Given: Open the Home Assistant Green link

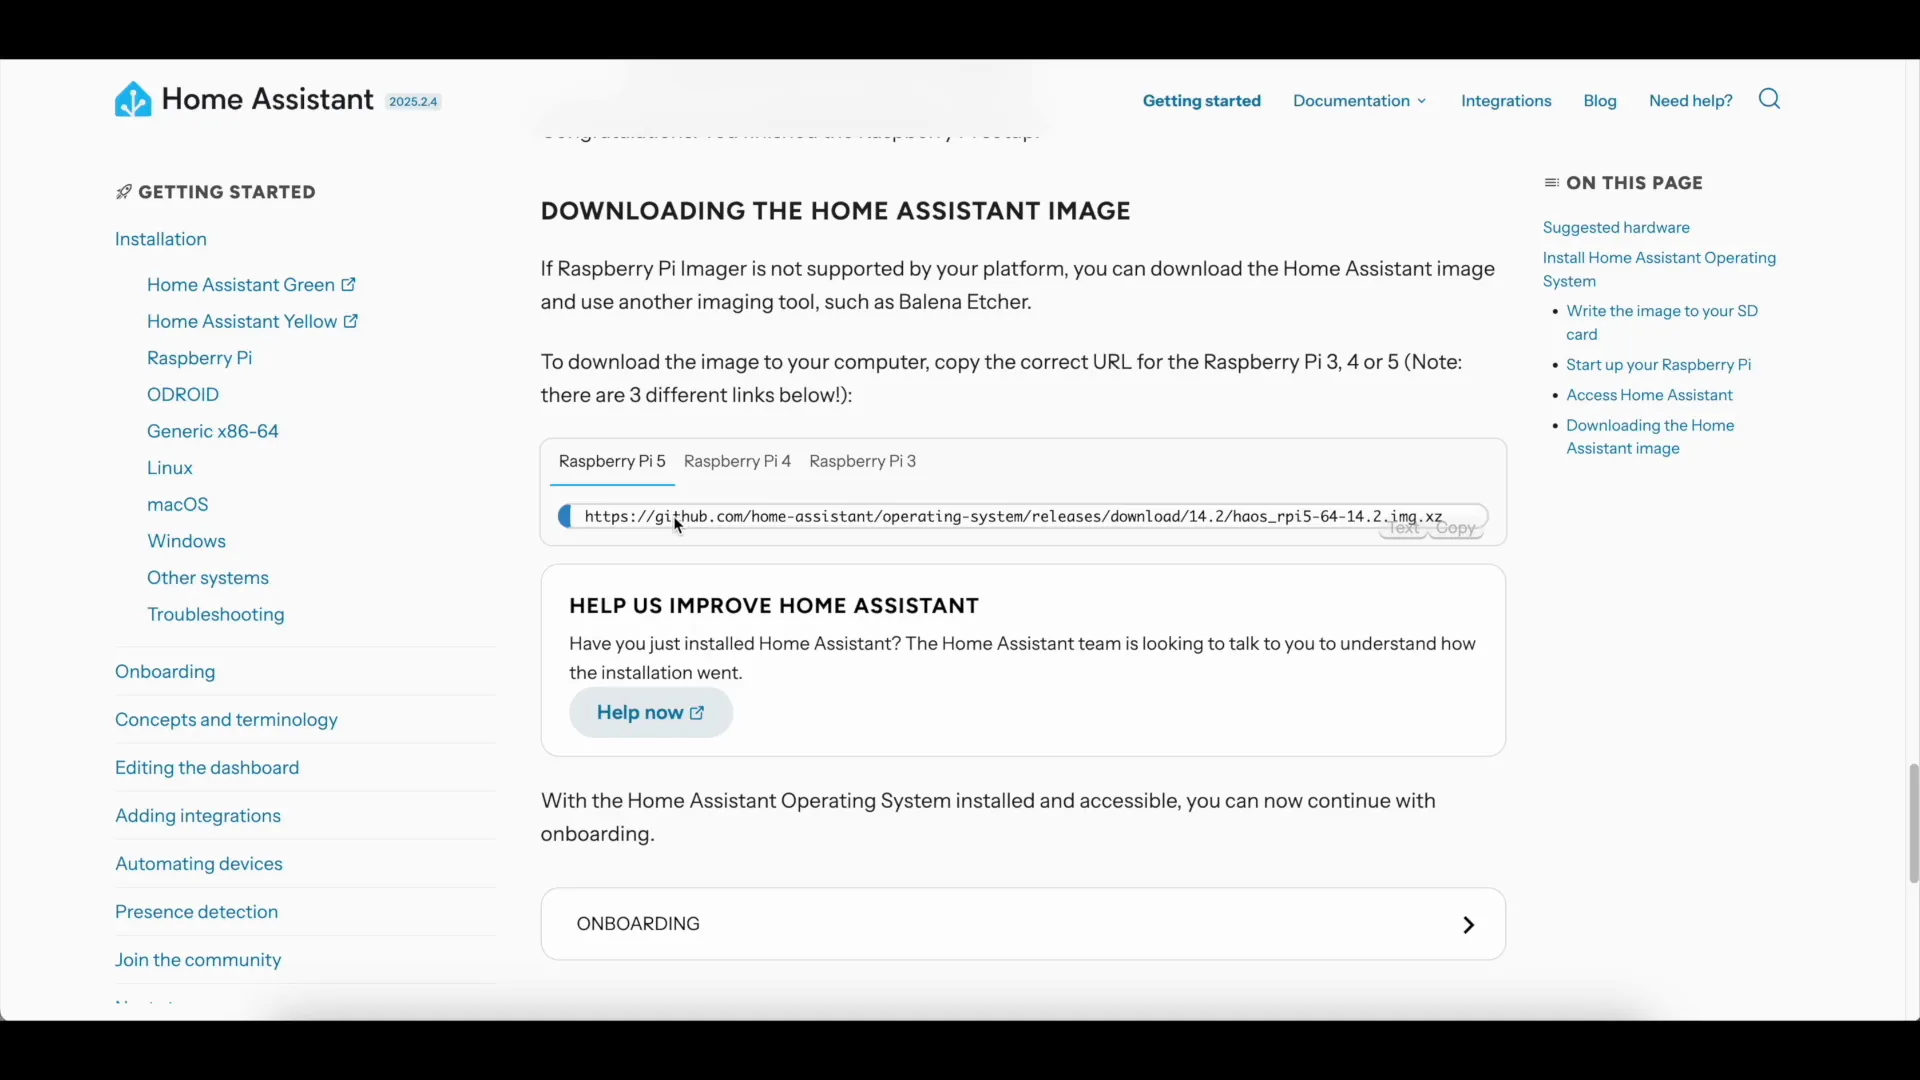Looking at the screenshot, I should 241,285.
